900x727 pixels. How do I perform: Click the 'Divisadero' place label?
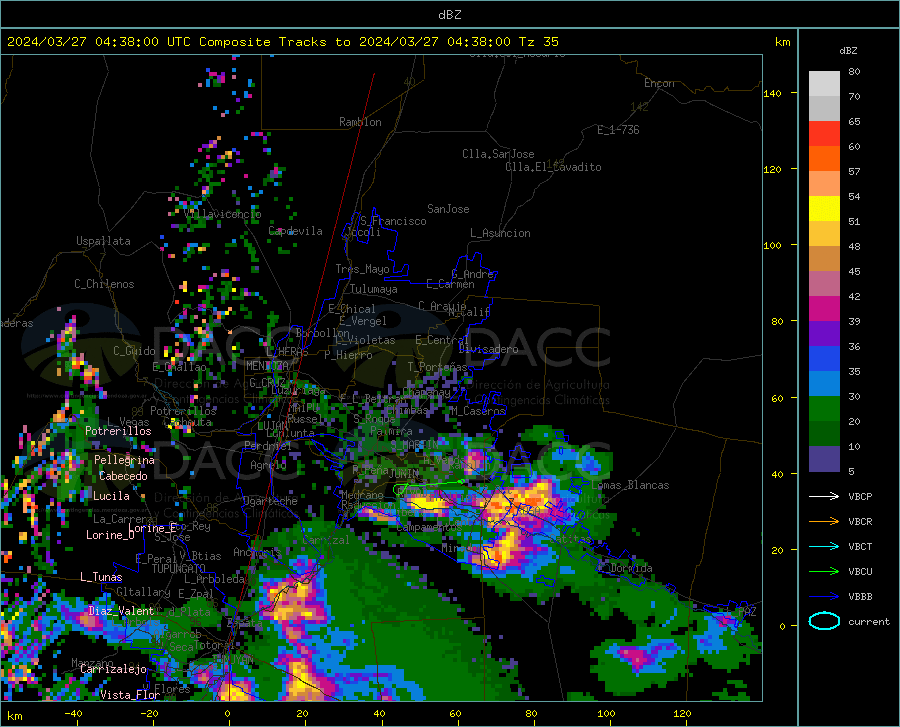488,349
